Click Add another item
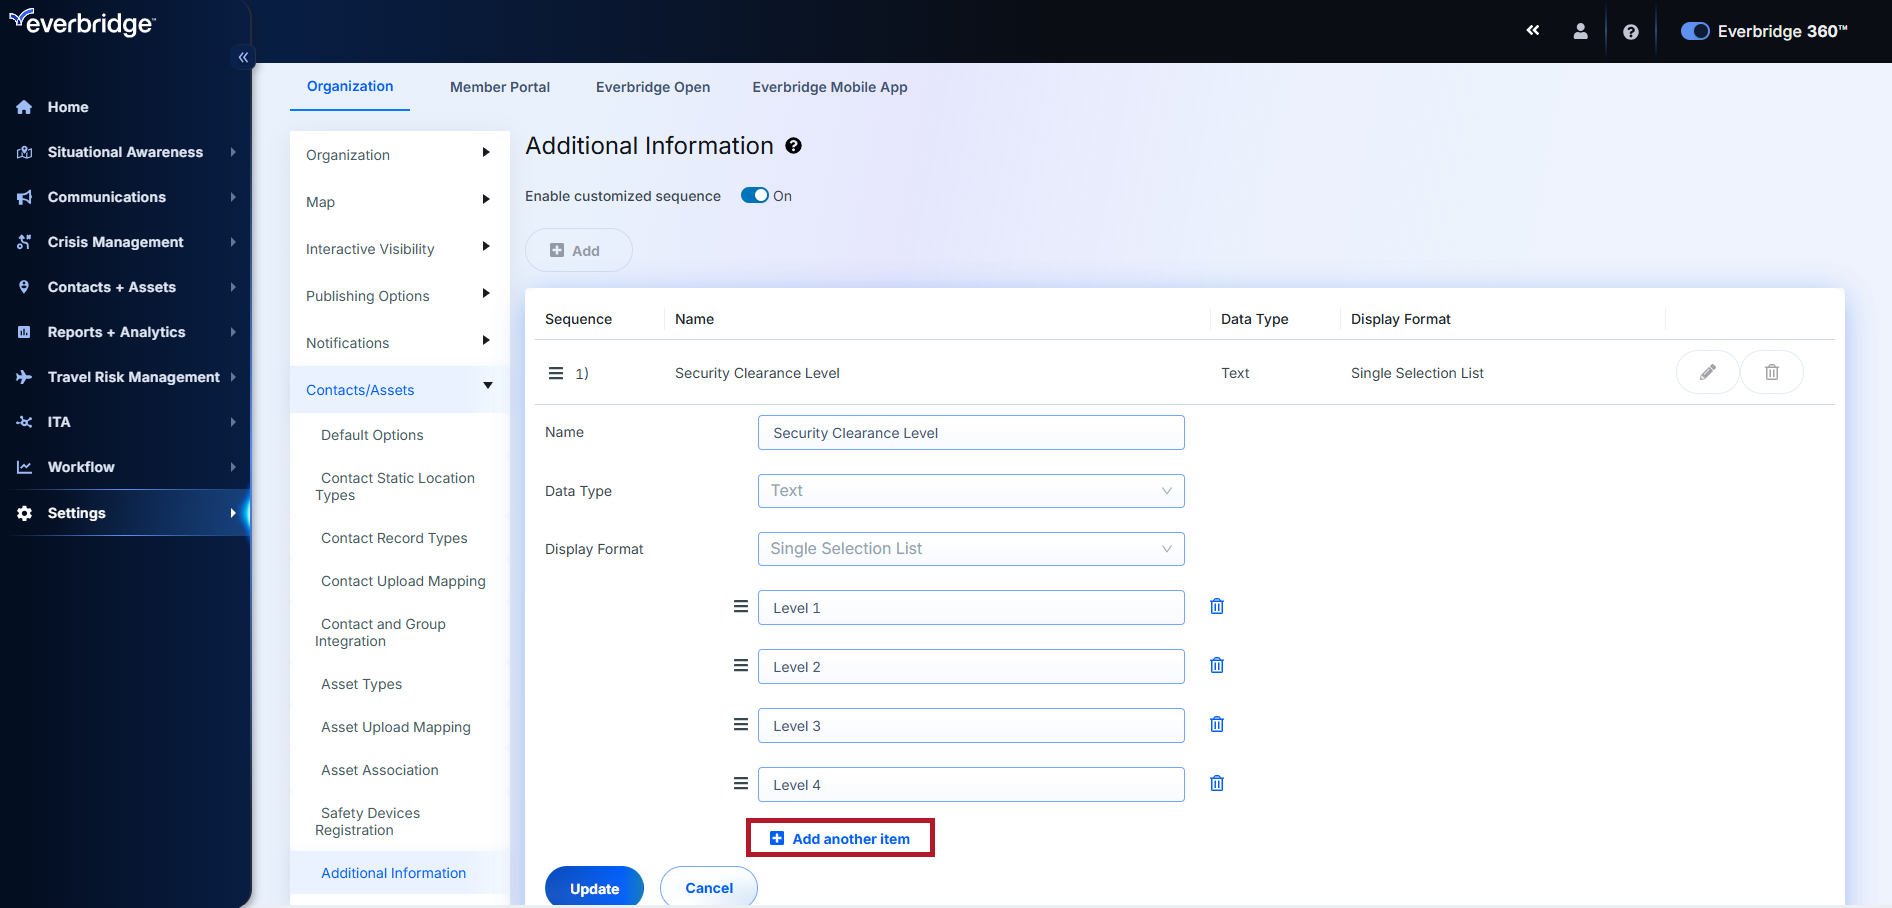 click(840, 839)
